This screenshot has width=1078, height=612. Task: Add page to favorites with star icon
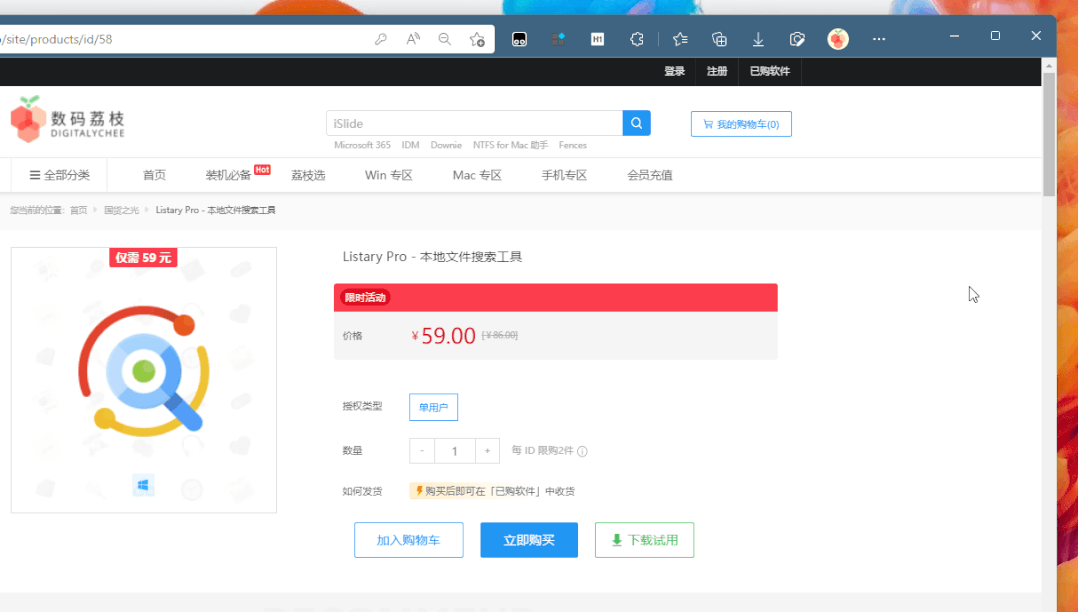coord(477,39)
